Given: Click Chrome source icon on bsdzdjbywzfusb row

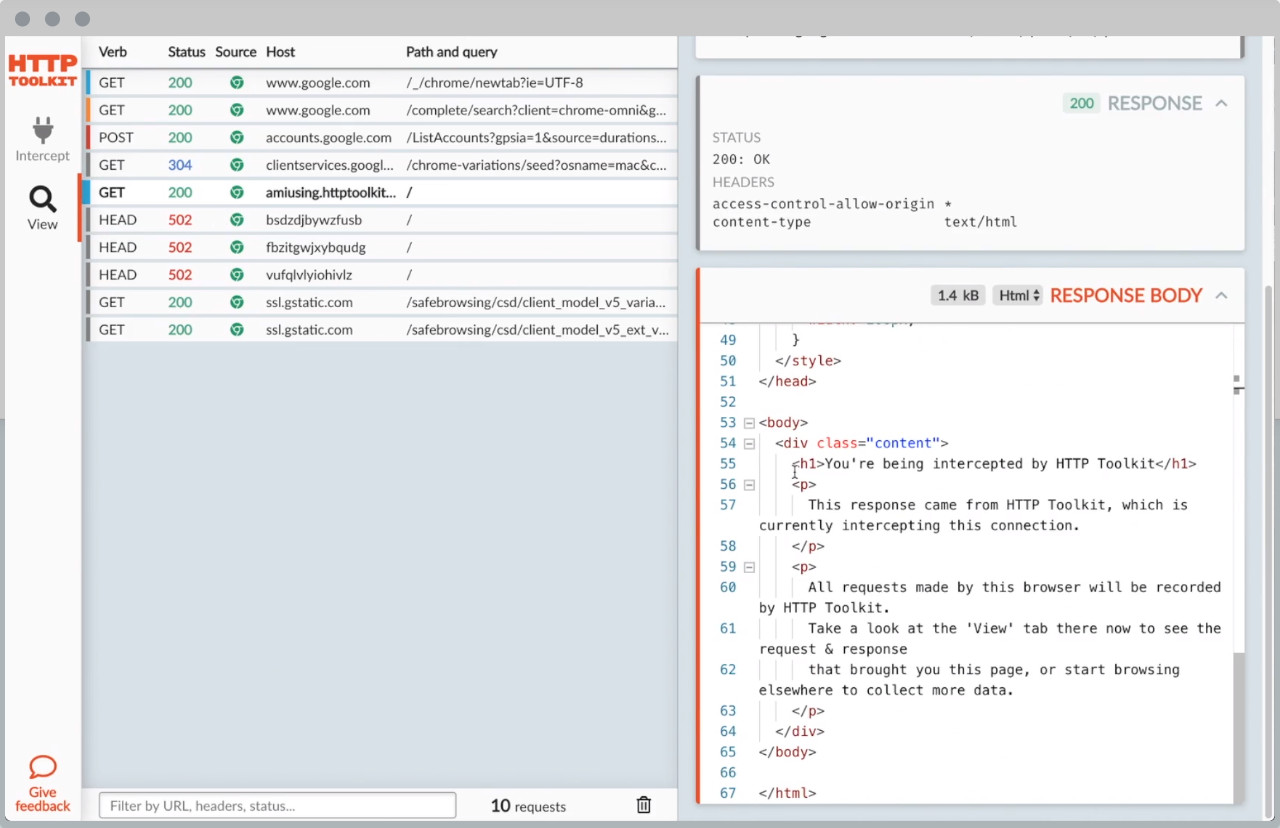Looking at the screenshot, I should click(x=237, y=220).
